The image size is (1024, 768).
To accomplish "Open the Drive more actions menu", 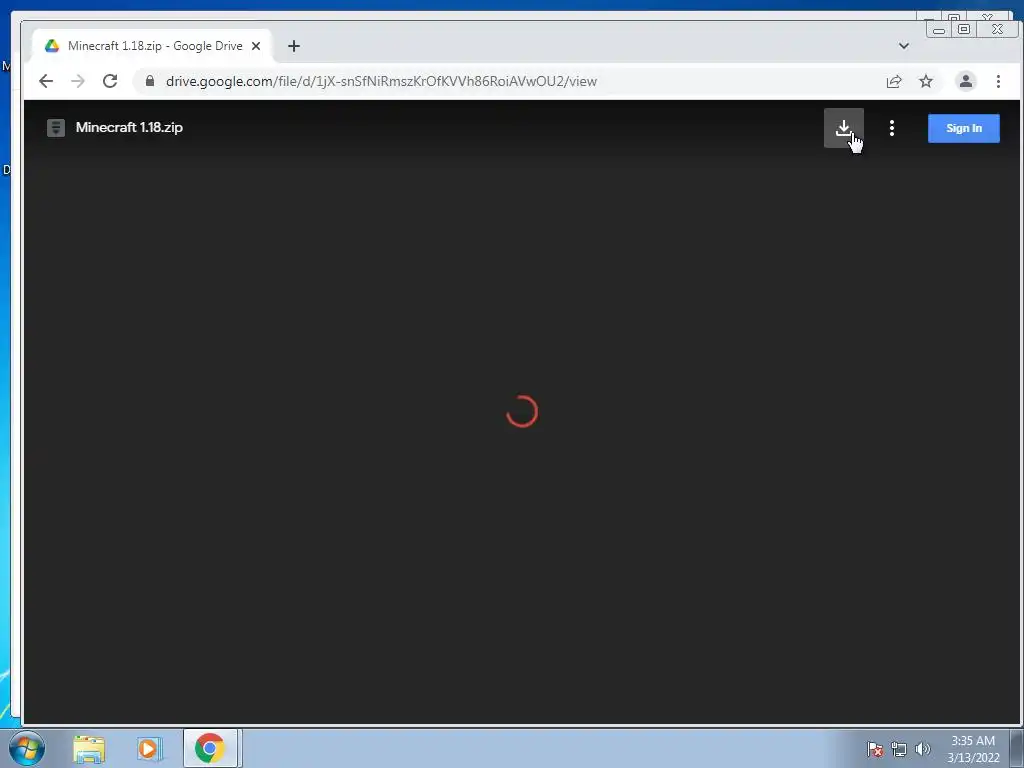I will click(891, 128).
